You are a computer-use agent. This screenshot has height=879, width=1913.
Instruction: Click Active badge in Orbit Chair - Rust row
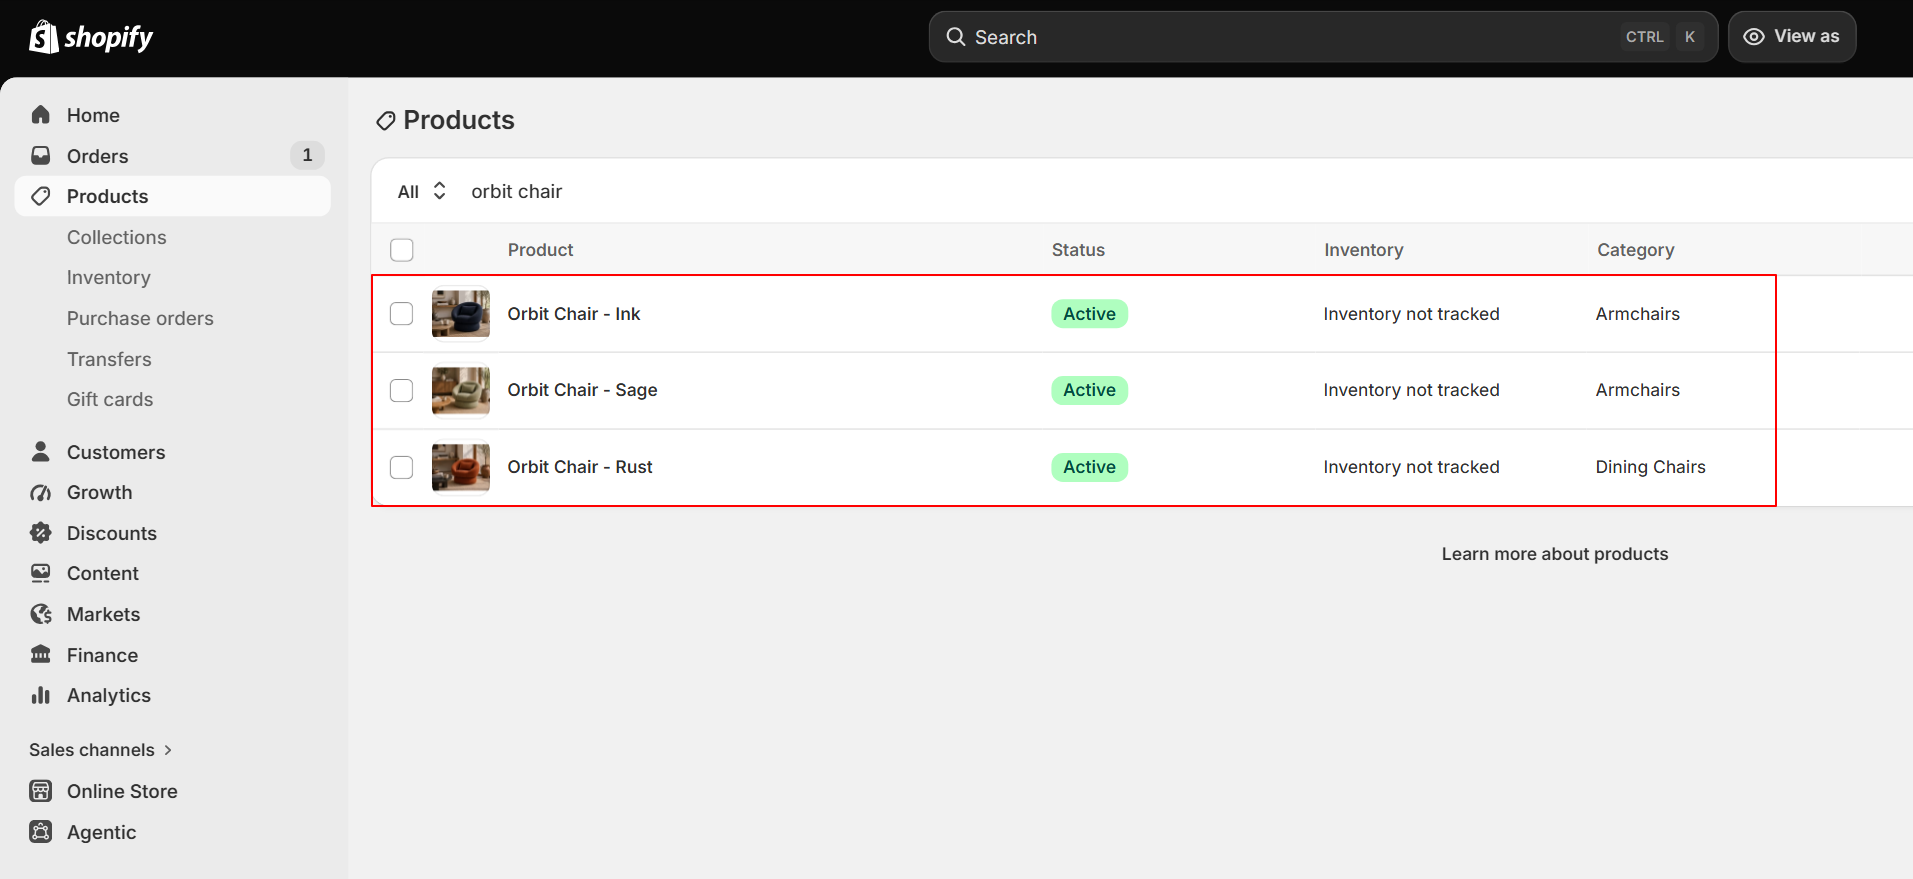pos(1089,467)
